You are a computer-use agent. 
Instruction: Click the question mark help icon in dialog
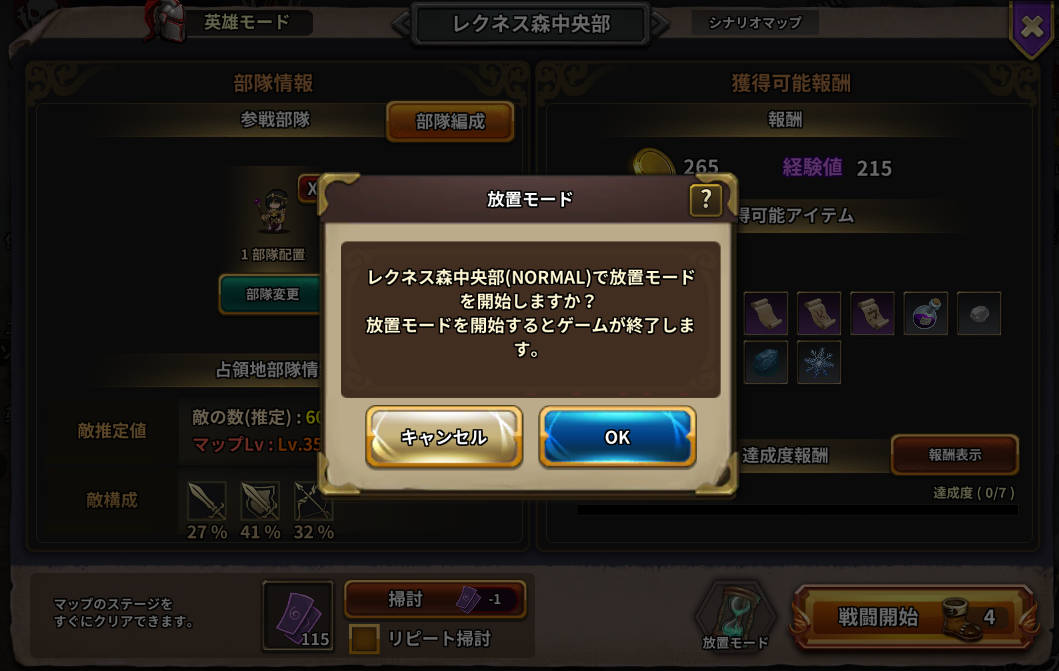tap(705, 199)
